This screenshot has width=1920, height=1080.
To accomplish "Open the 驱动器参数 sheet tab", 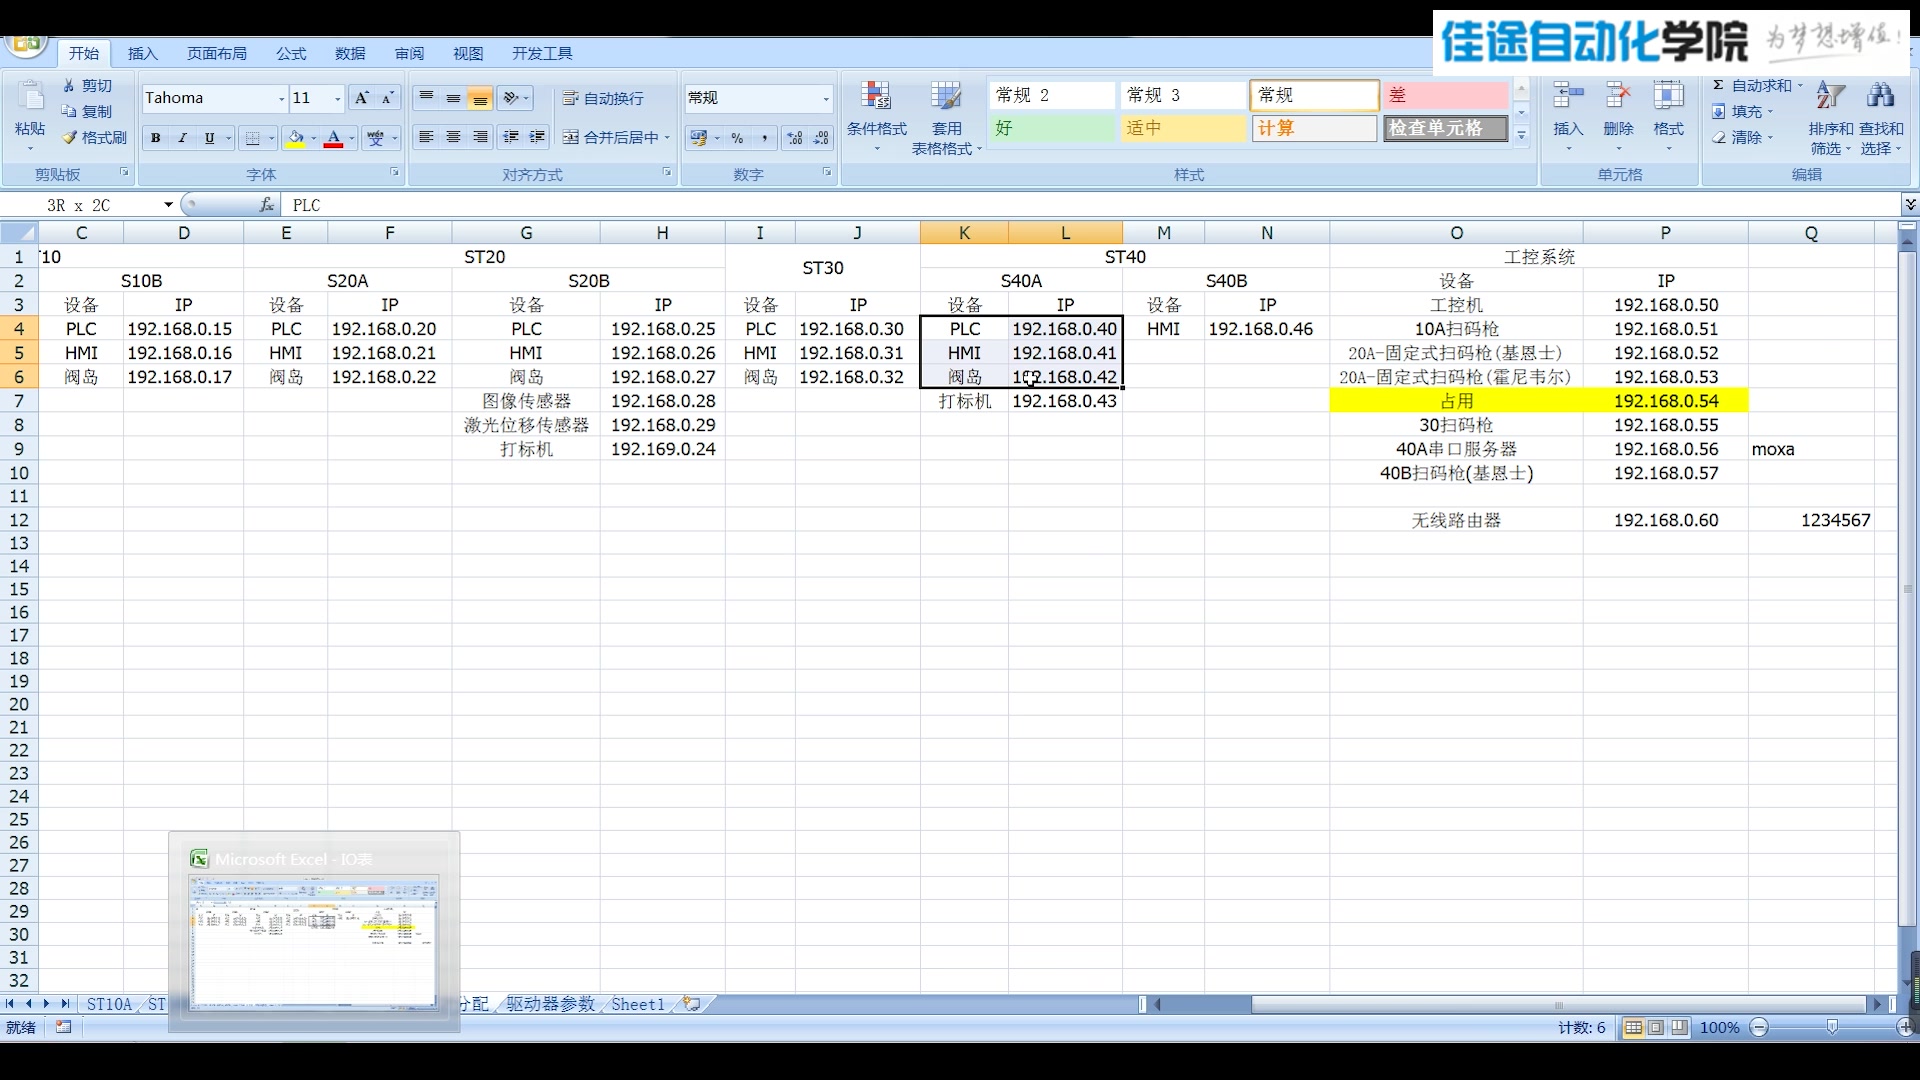I will [550, 1004].
